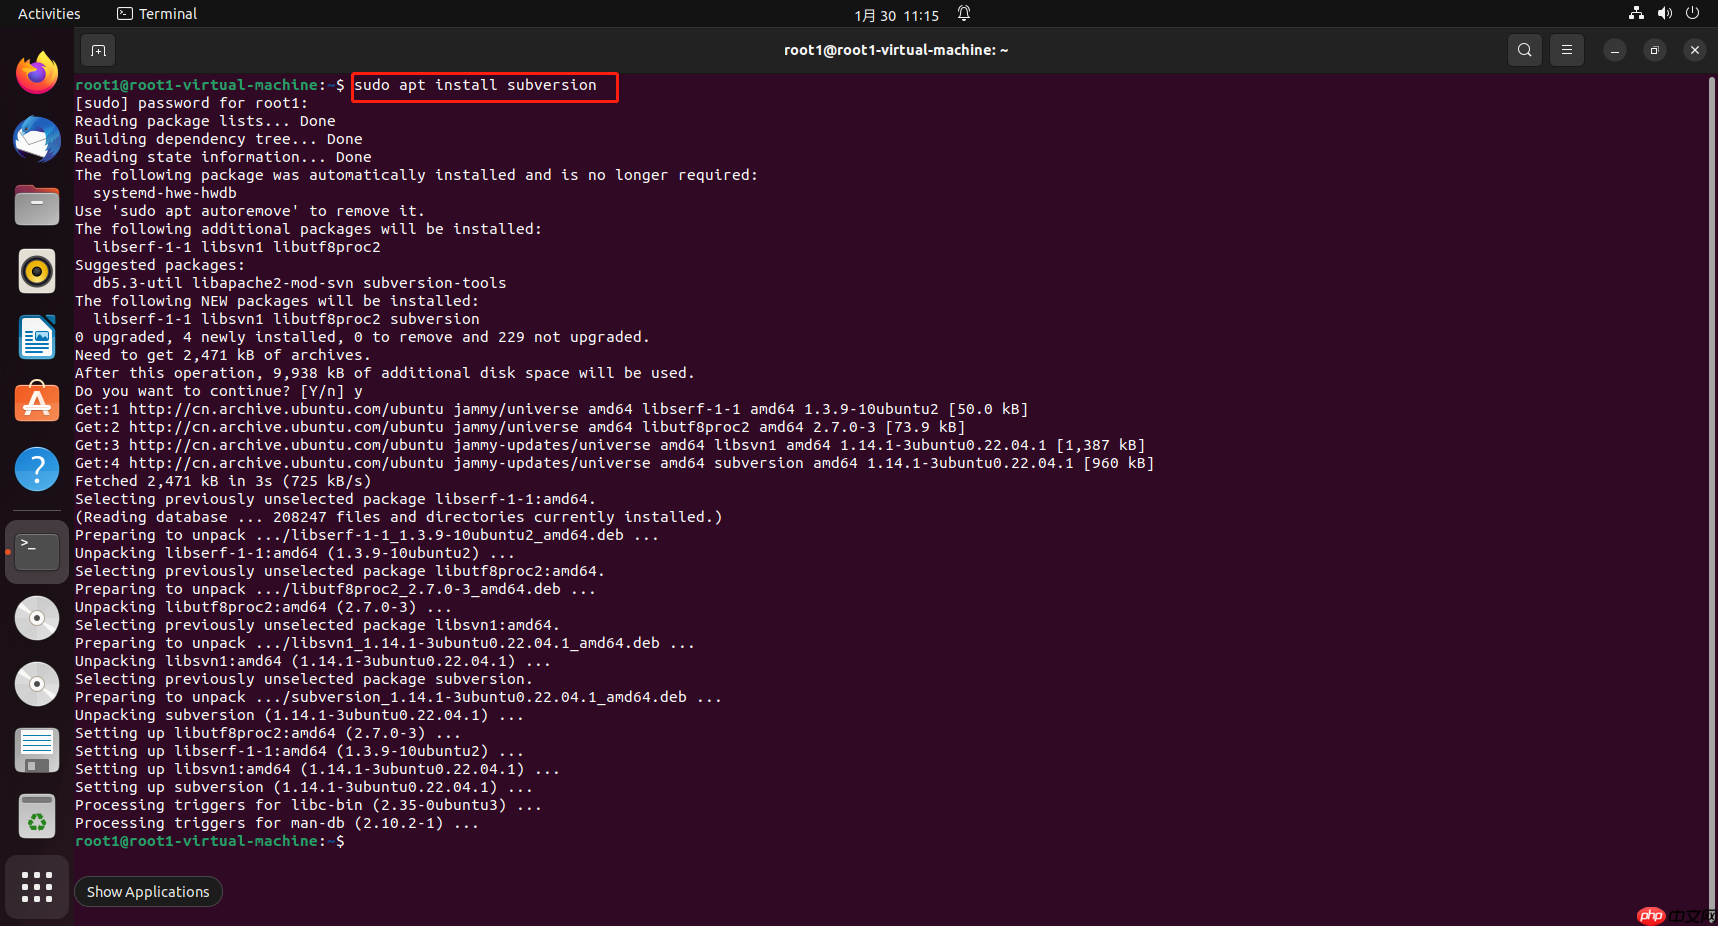This screenshot has width=1718, height=926.
Task: Click the 'Reading package lists... Done' line
Action: point(205,122)
